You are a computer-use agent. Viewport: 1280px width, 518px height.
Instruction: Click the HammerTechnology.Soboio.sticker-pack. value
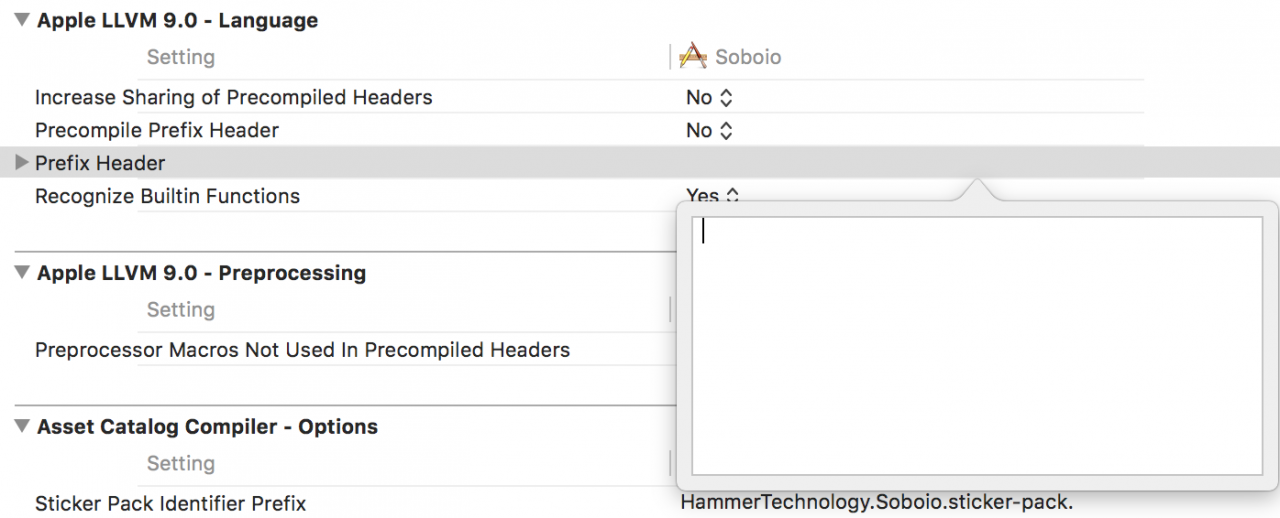tap(877, 503)
